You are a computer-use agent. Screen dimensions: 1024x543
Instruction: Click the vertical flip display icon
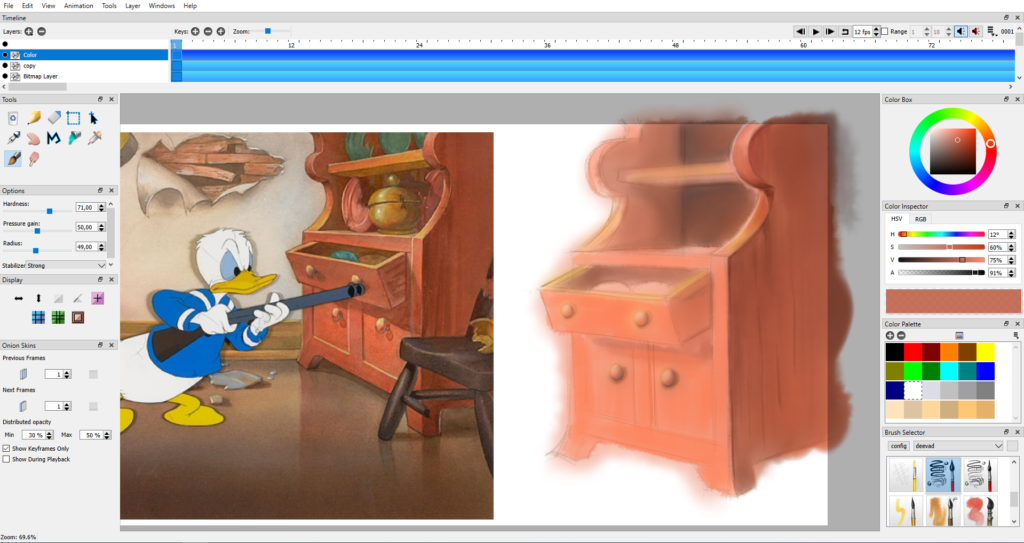pyautogui.click(x=39, y=298)
